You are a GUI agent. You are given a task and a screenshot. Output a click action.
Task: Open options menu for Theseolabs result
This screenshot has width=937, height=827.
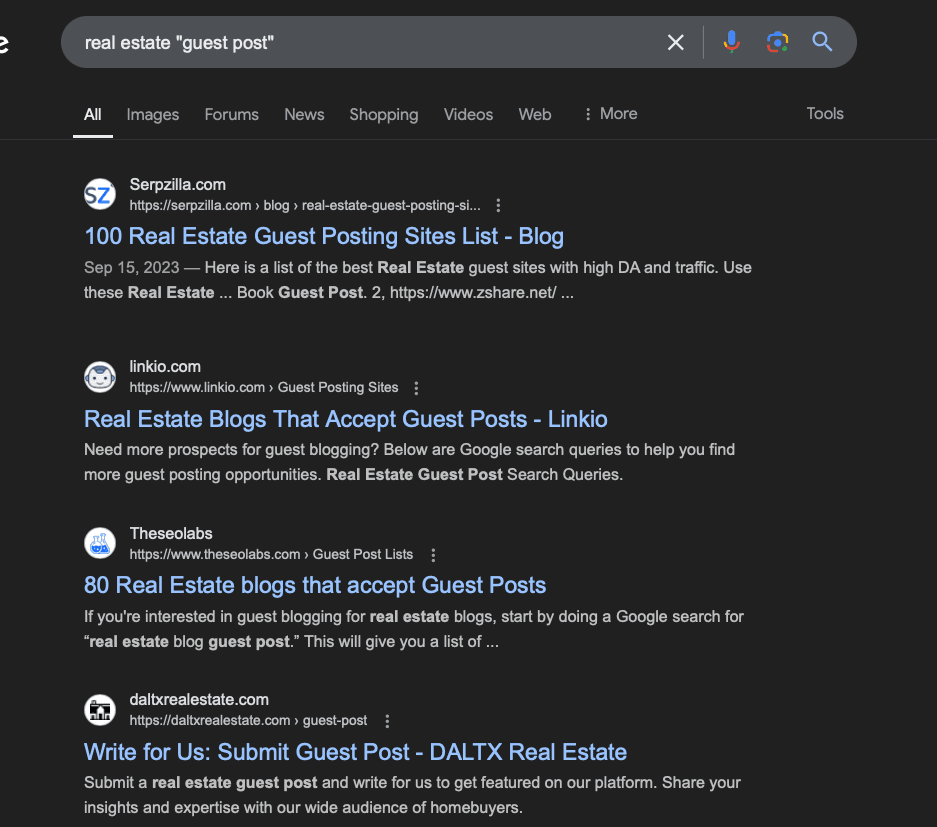[433, 555]
